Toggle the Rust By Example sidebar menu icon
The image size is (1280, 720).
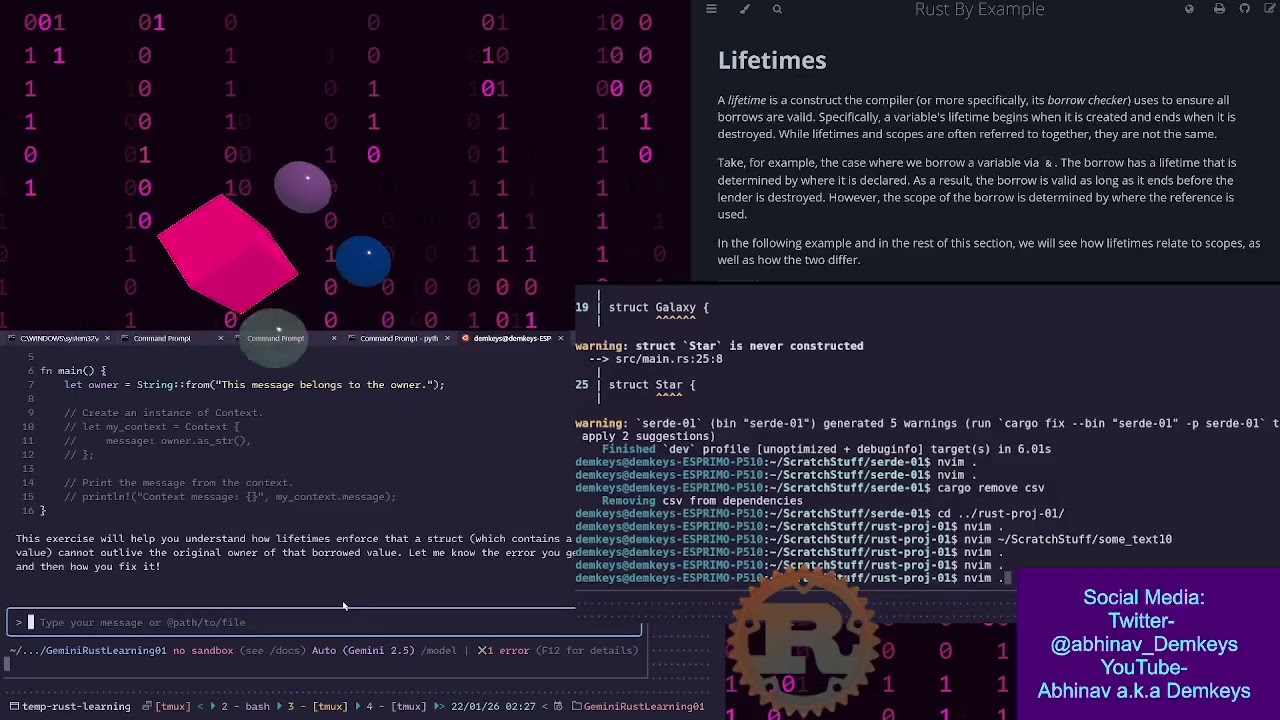pyautogui.click(x=711, y=9)
